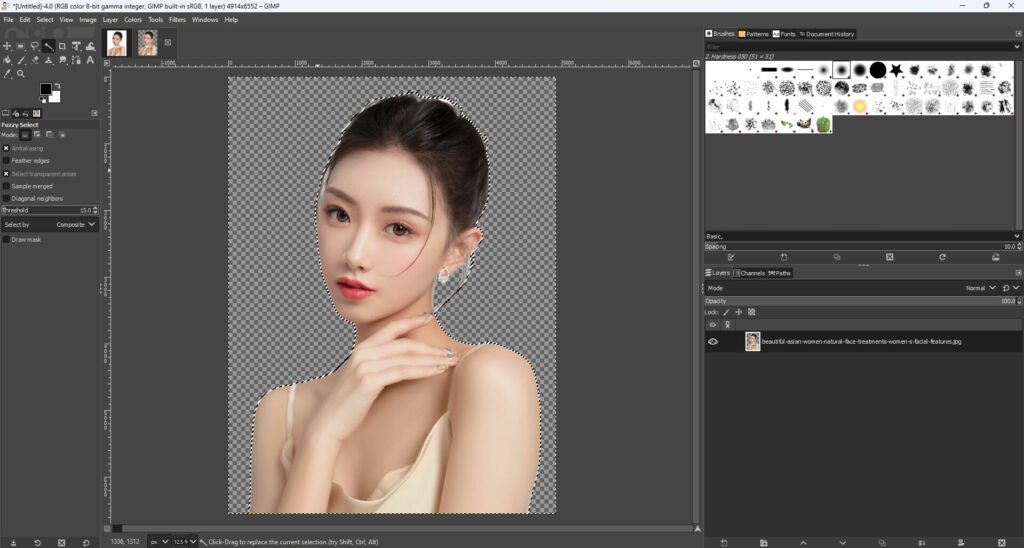1024x548 pixels.
Task: Switch to the Document History tab
Action: point(826,34)
